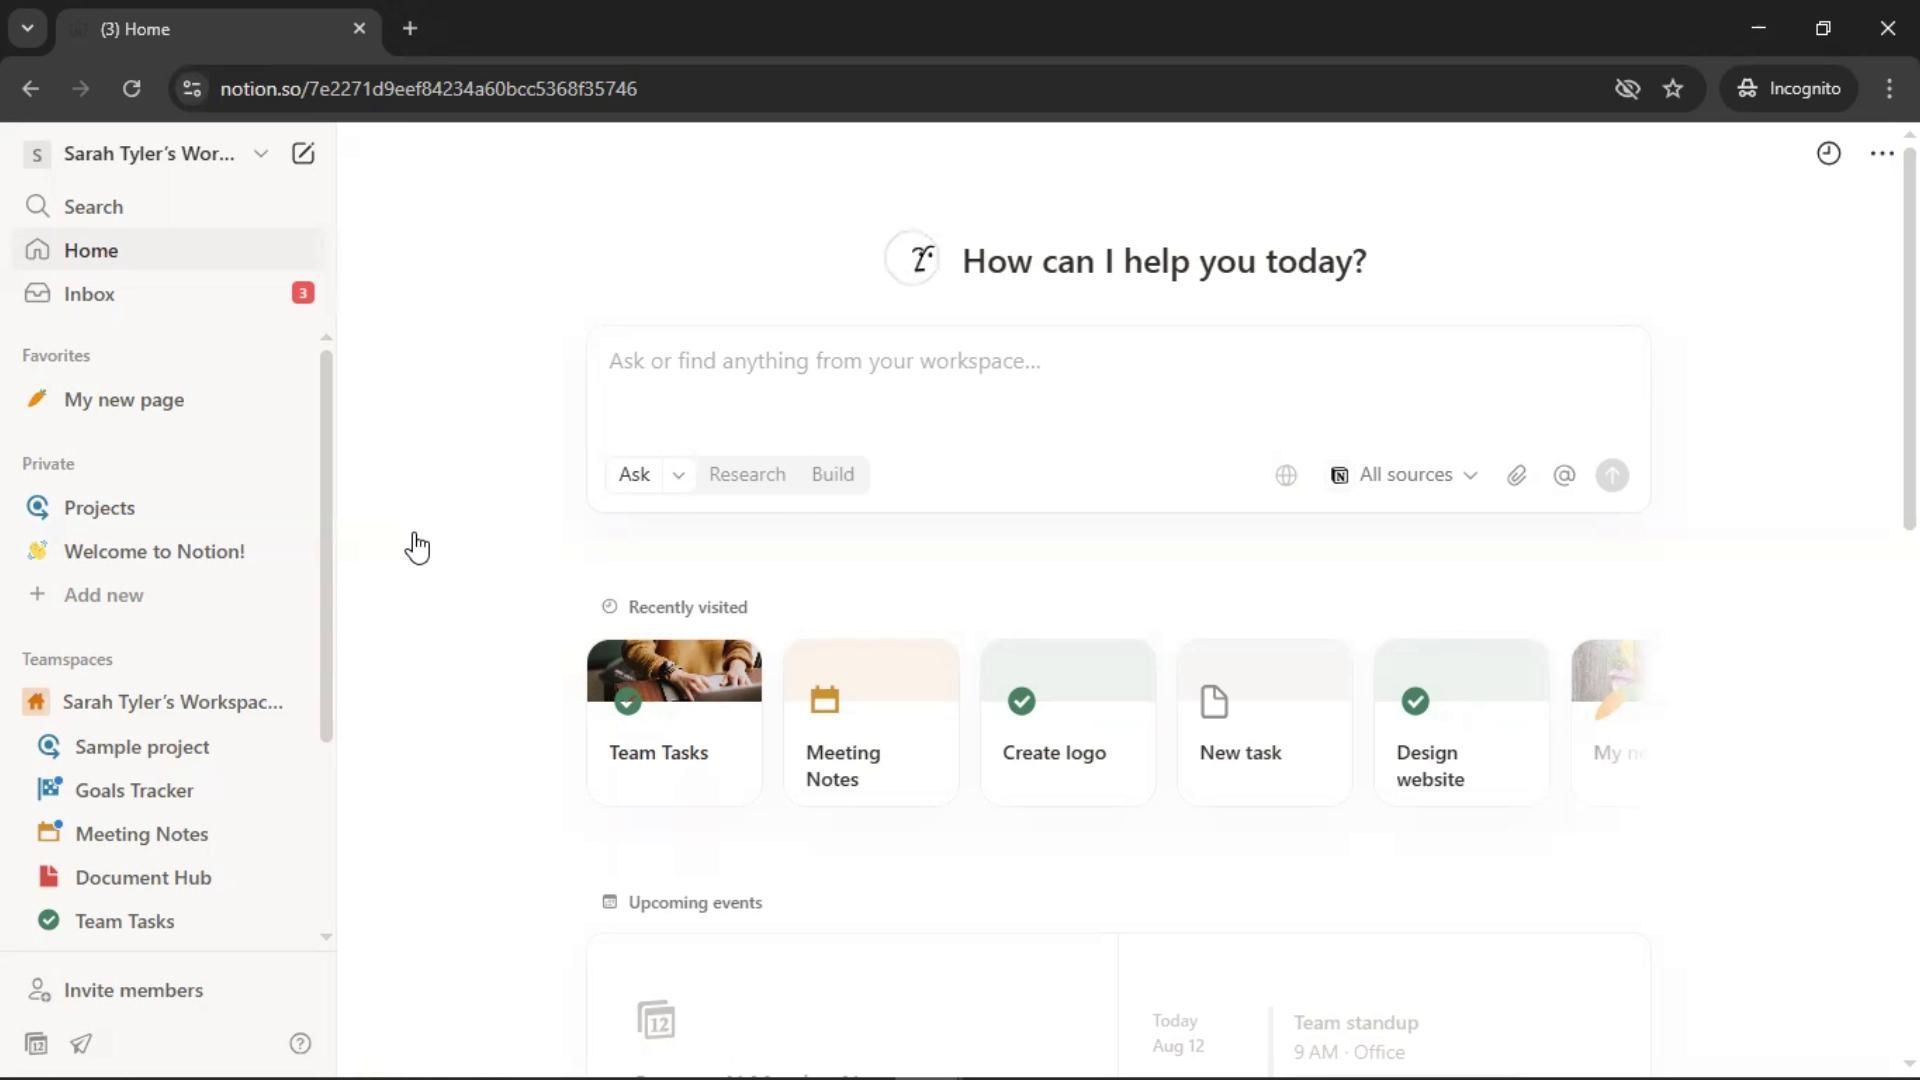Click the attach file paperclip icon
The height and width of the screenshot is (1080, 1920).
[1516, 475]
